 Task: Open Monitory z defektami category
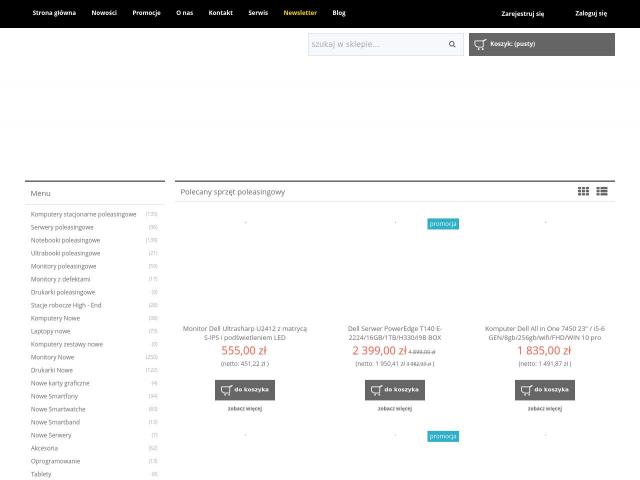(x=60, y=279)
